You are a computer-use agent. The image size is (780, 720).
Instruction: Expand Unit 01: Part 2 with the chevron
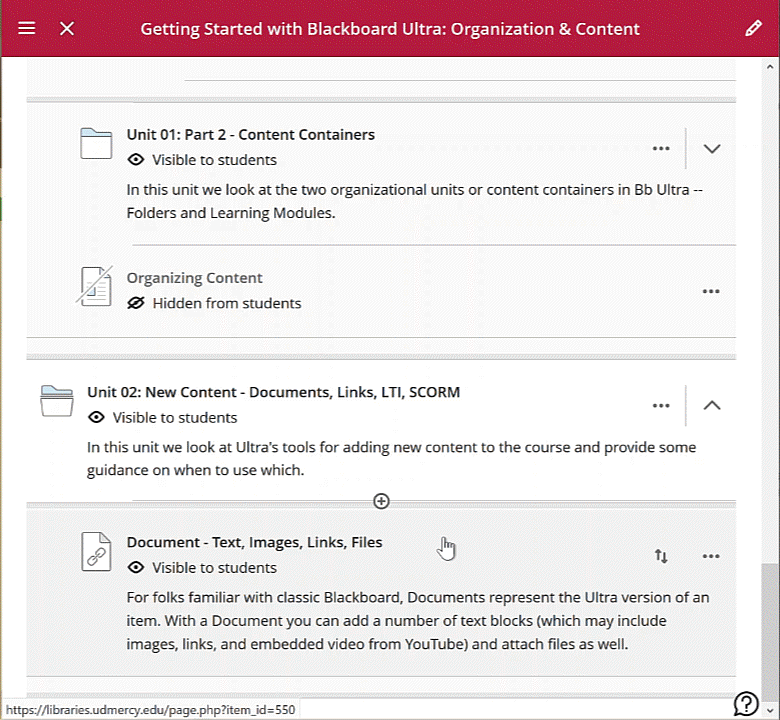tap(712, 148)
